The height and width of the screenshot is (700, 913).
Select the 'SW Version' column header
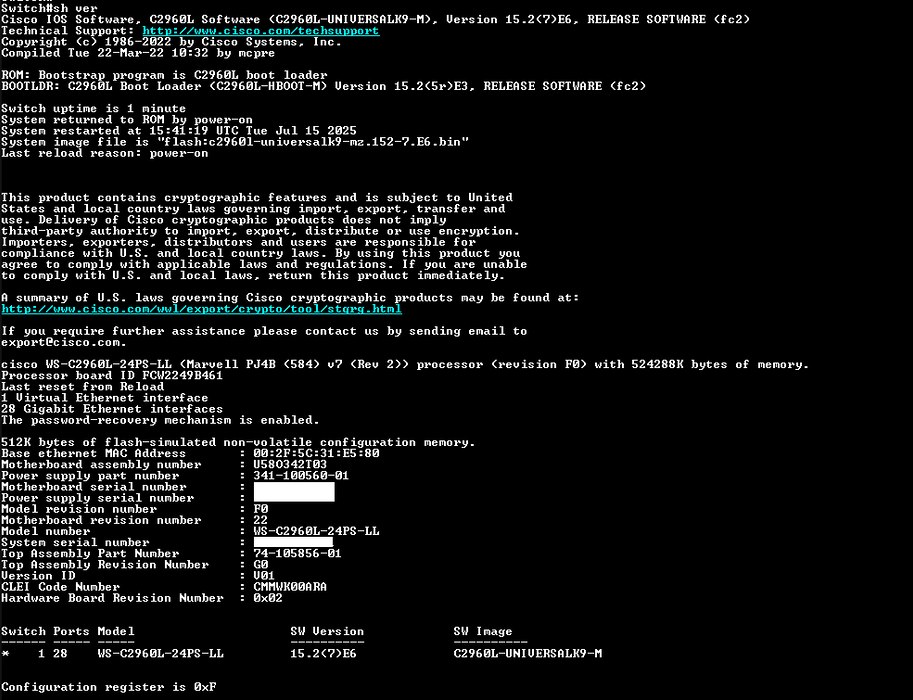327,631
